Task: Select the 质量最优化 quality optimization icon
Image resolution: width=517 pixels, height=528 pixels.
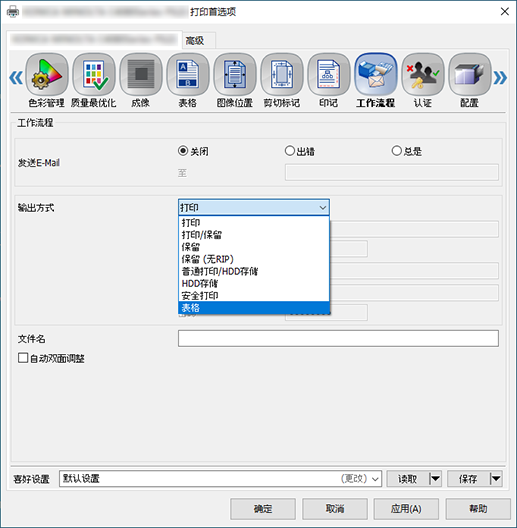Action: pos(94,74)
